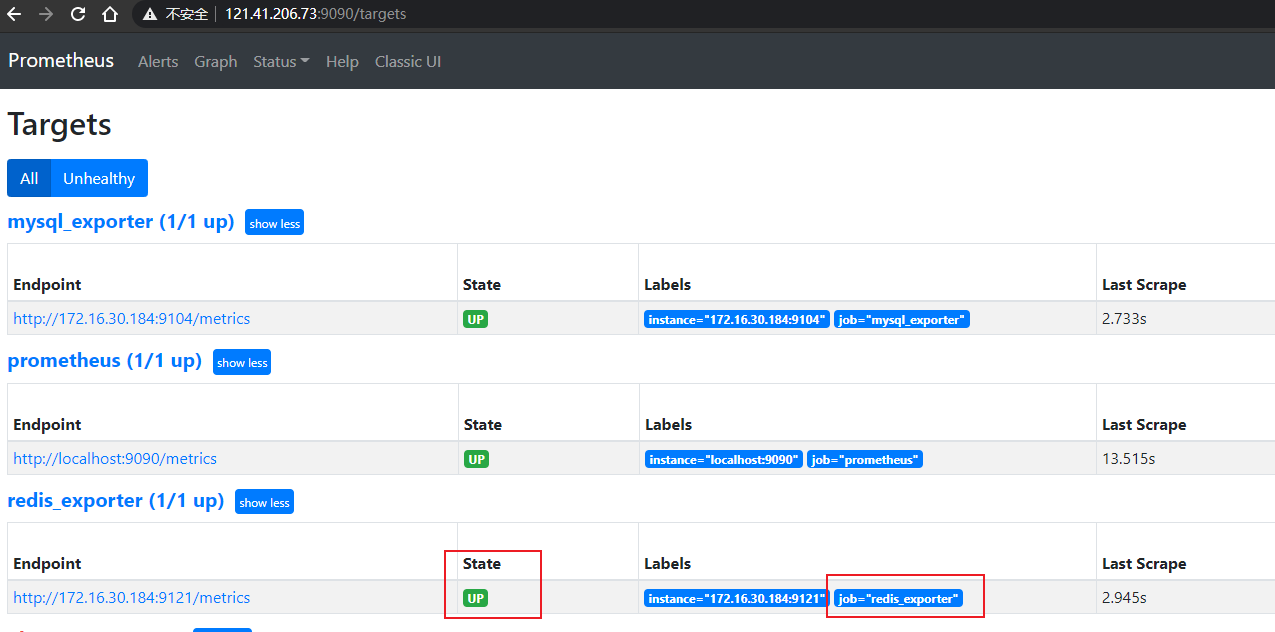Open the redis_exporter (1/1 up) heading link

[x=116, y=500]
